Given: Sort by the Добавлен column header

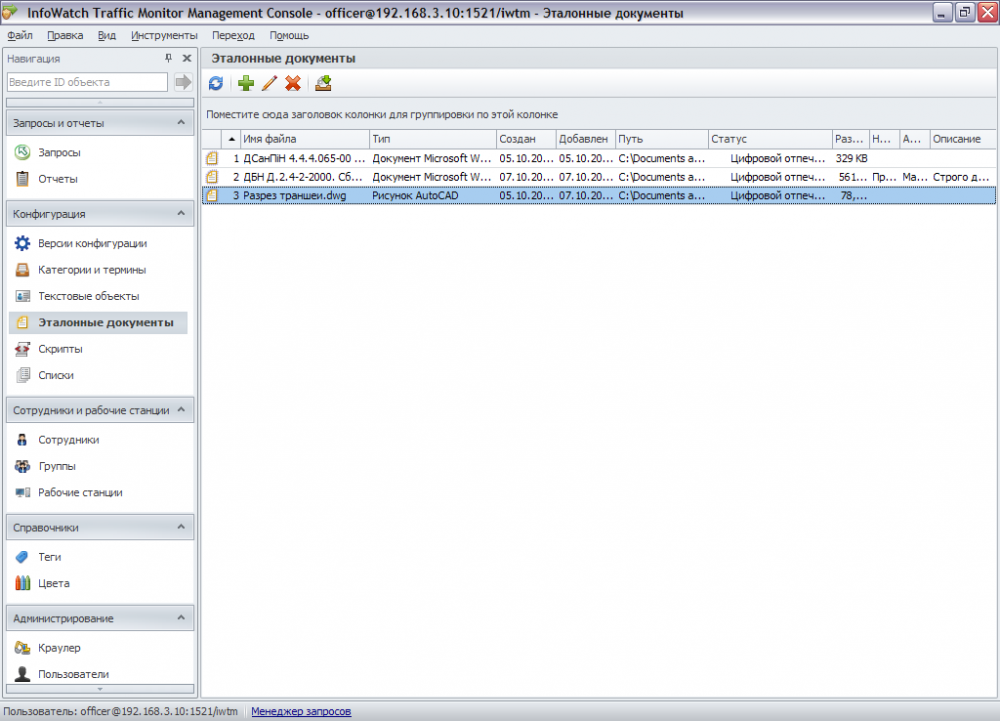Looking at the screenshot, I should 585,139.
